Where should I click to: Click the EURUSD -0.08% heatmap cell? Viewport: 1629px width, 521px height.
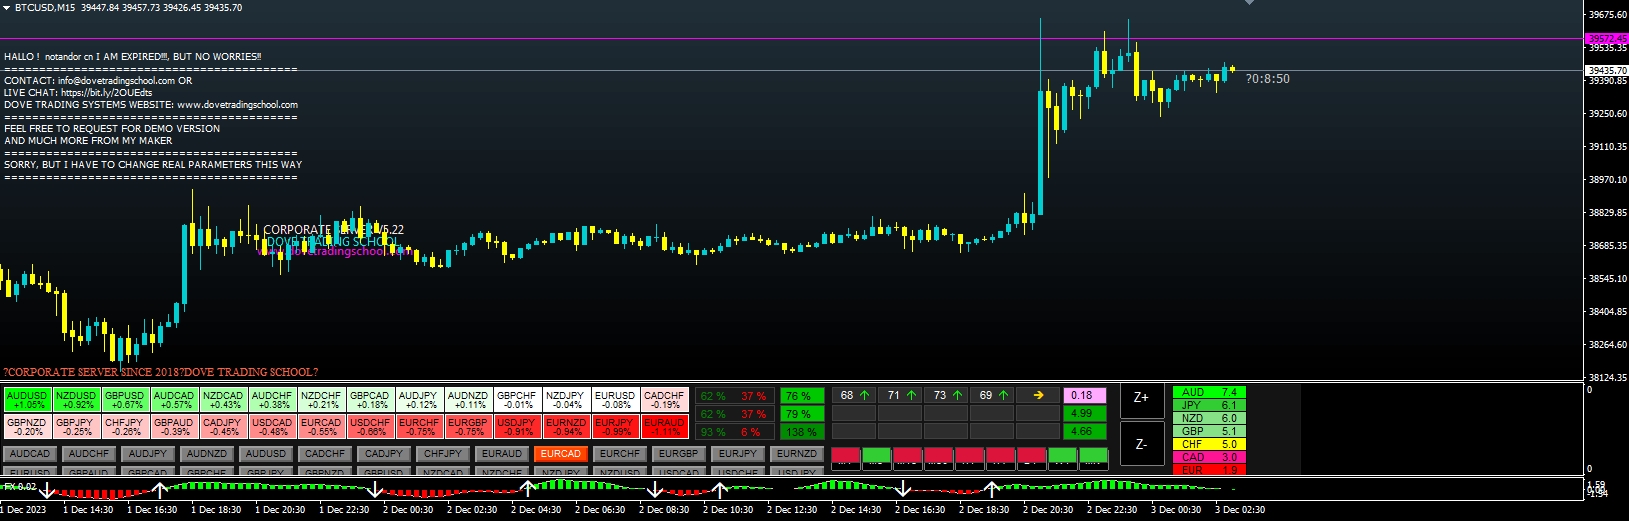(617, 400)
